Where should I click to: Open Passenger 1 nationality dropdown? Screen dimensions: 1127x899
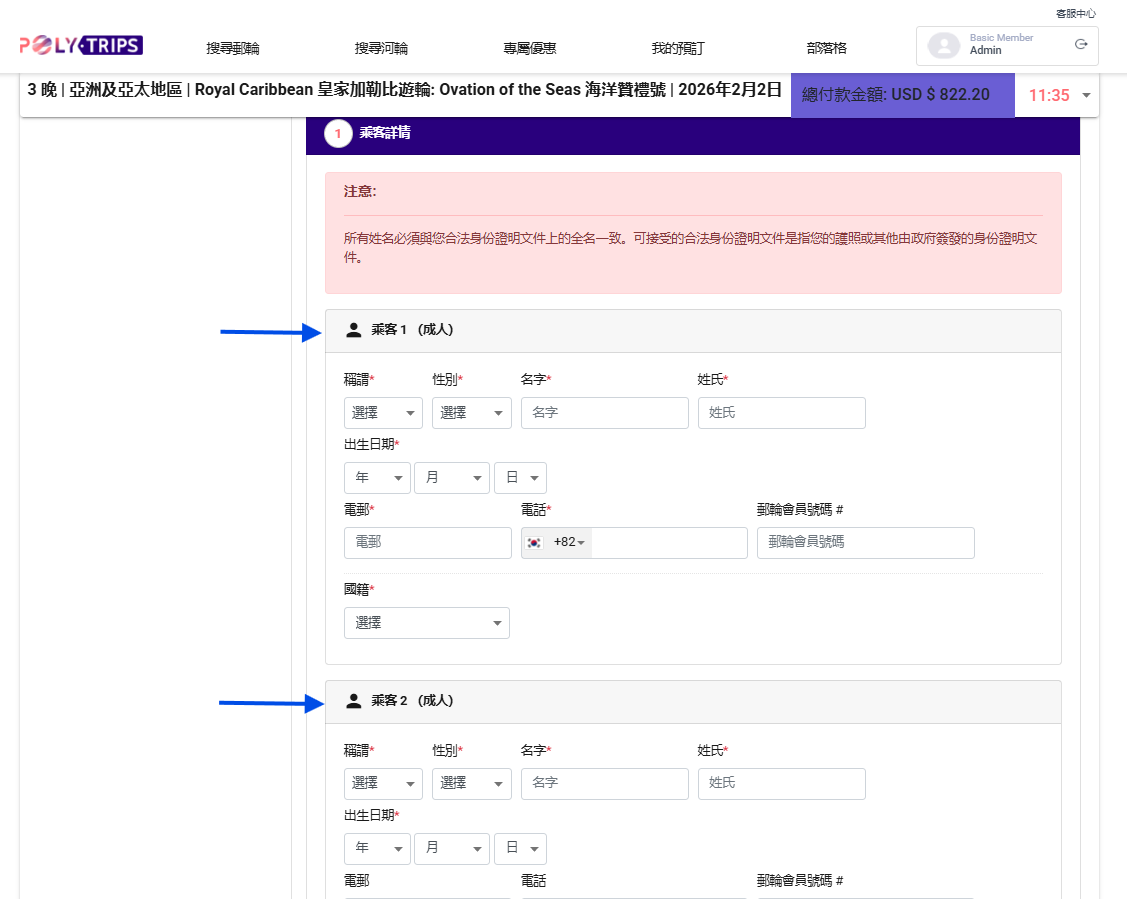click(426, 623)
